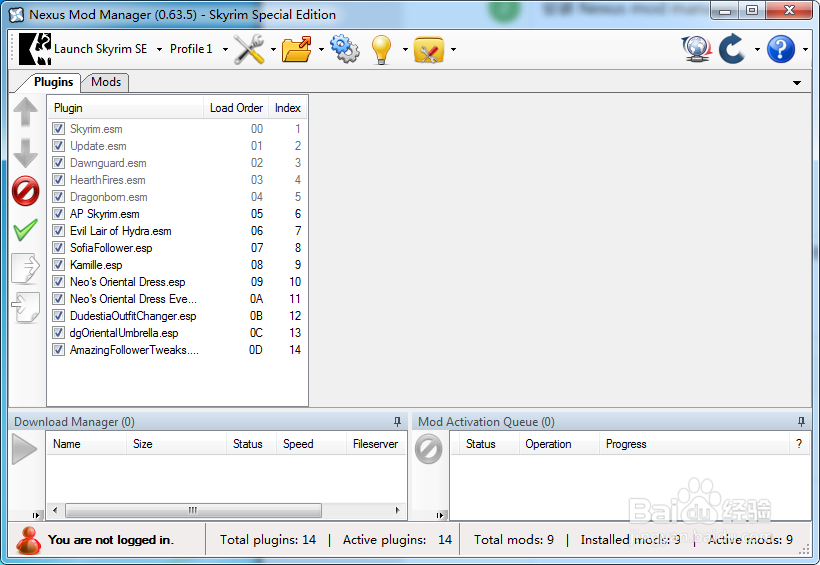Viewport: 820px width, 565px height.
Task: Expand the Download Manager side toolbar overflow
Action: [x=36, y=515]
